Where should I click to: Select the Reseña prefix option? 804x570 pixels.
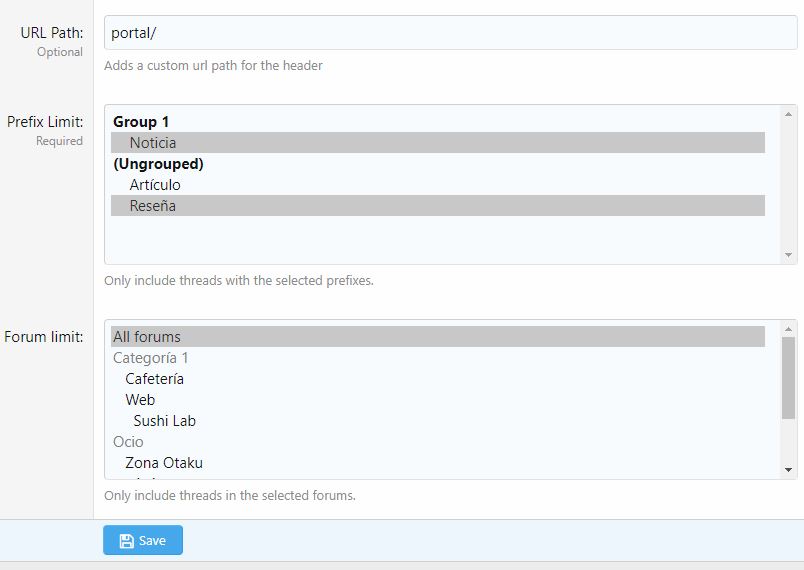(153, 206)
